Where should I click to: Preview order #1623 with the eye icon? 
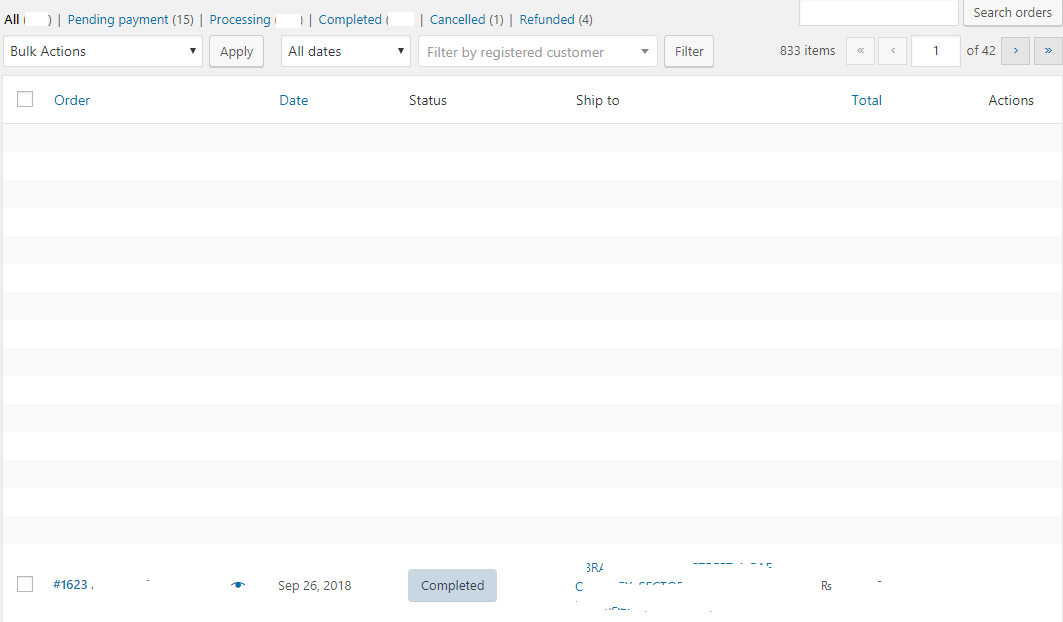tap(237, 585)
